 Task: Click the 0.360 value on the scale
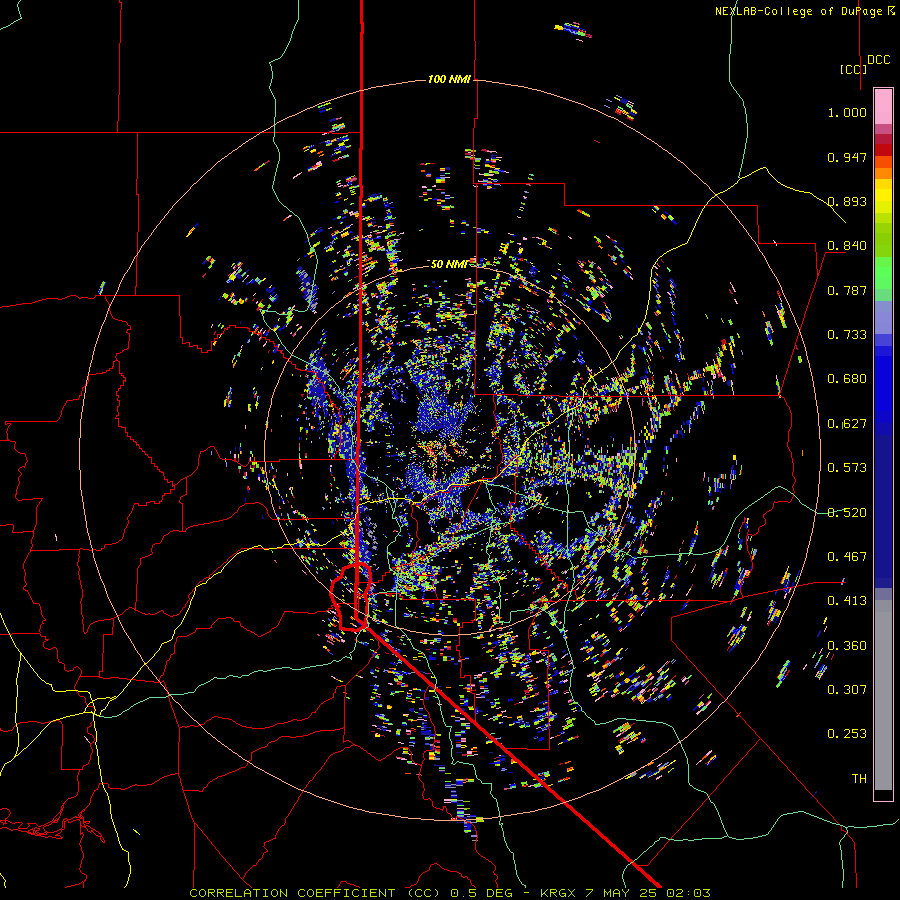pos(847,646)
